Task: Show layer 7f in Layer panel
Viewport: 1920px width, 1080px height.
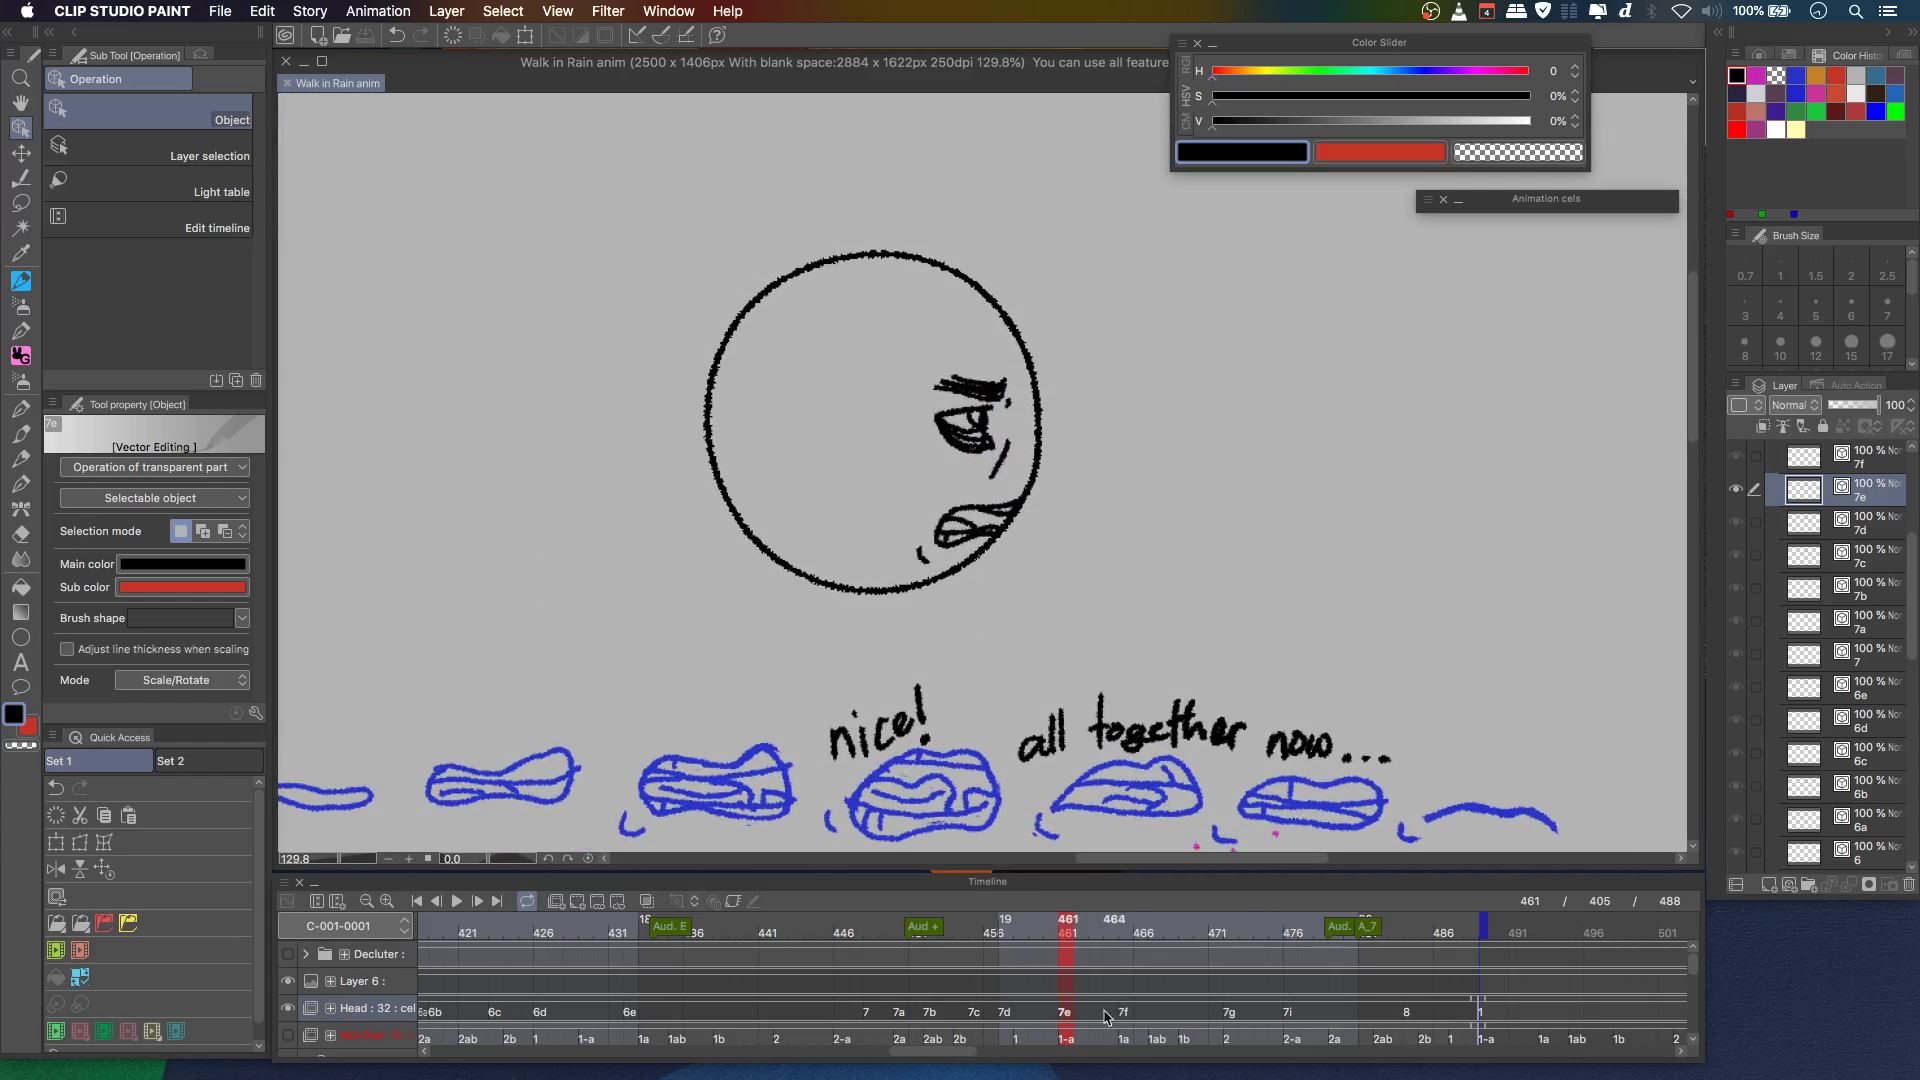Action: tap(1736, 456)
